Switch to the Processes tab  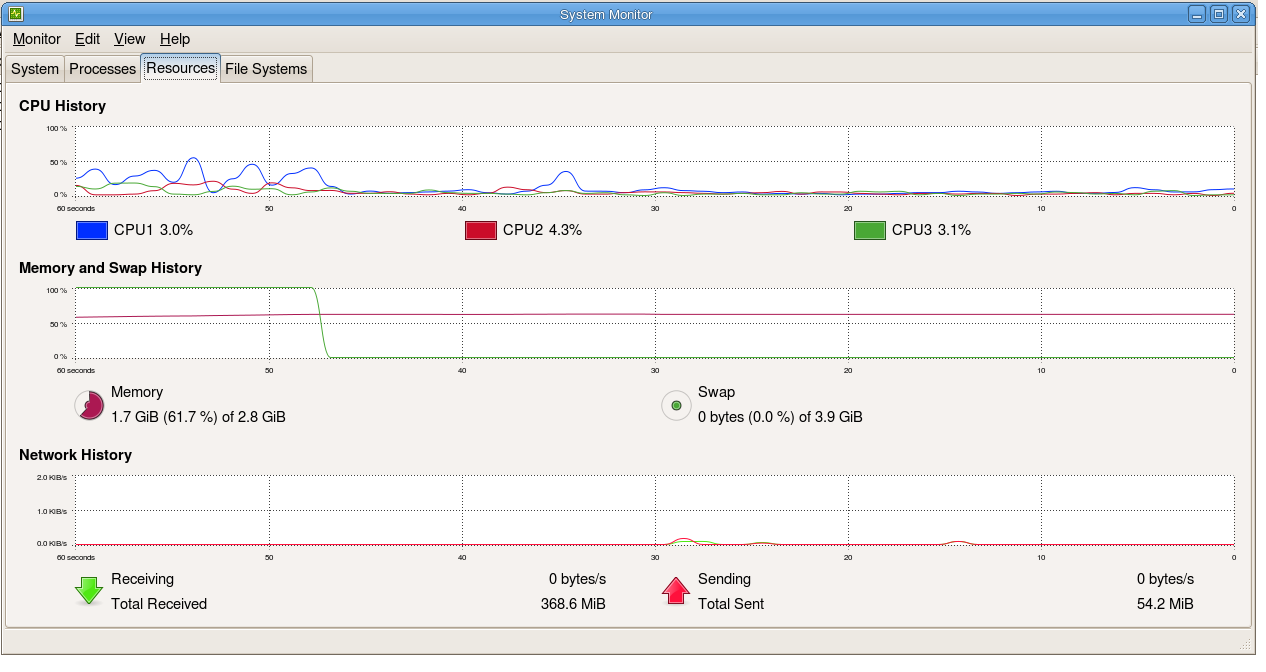pos(101,69)
